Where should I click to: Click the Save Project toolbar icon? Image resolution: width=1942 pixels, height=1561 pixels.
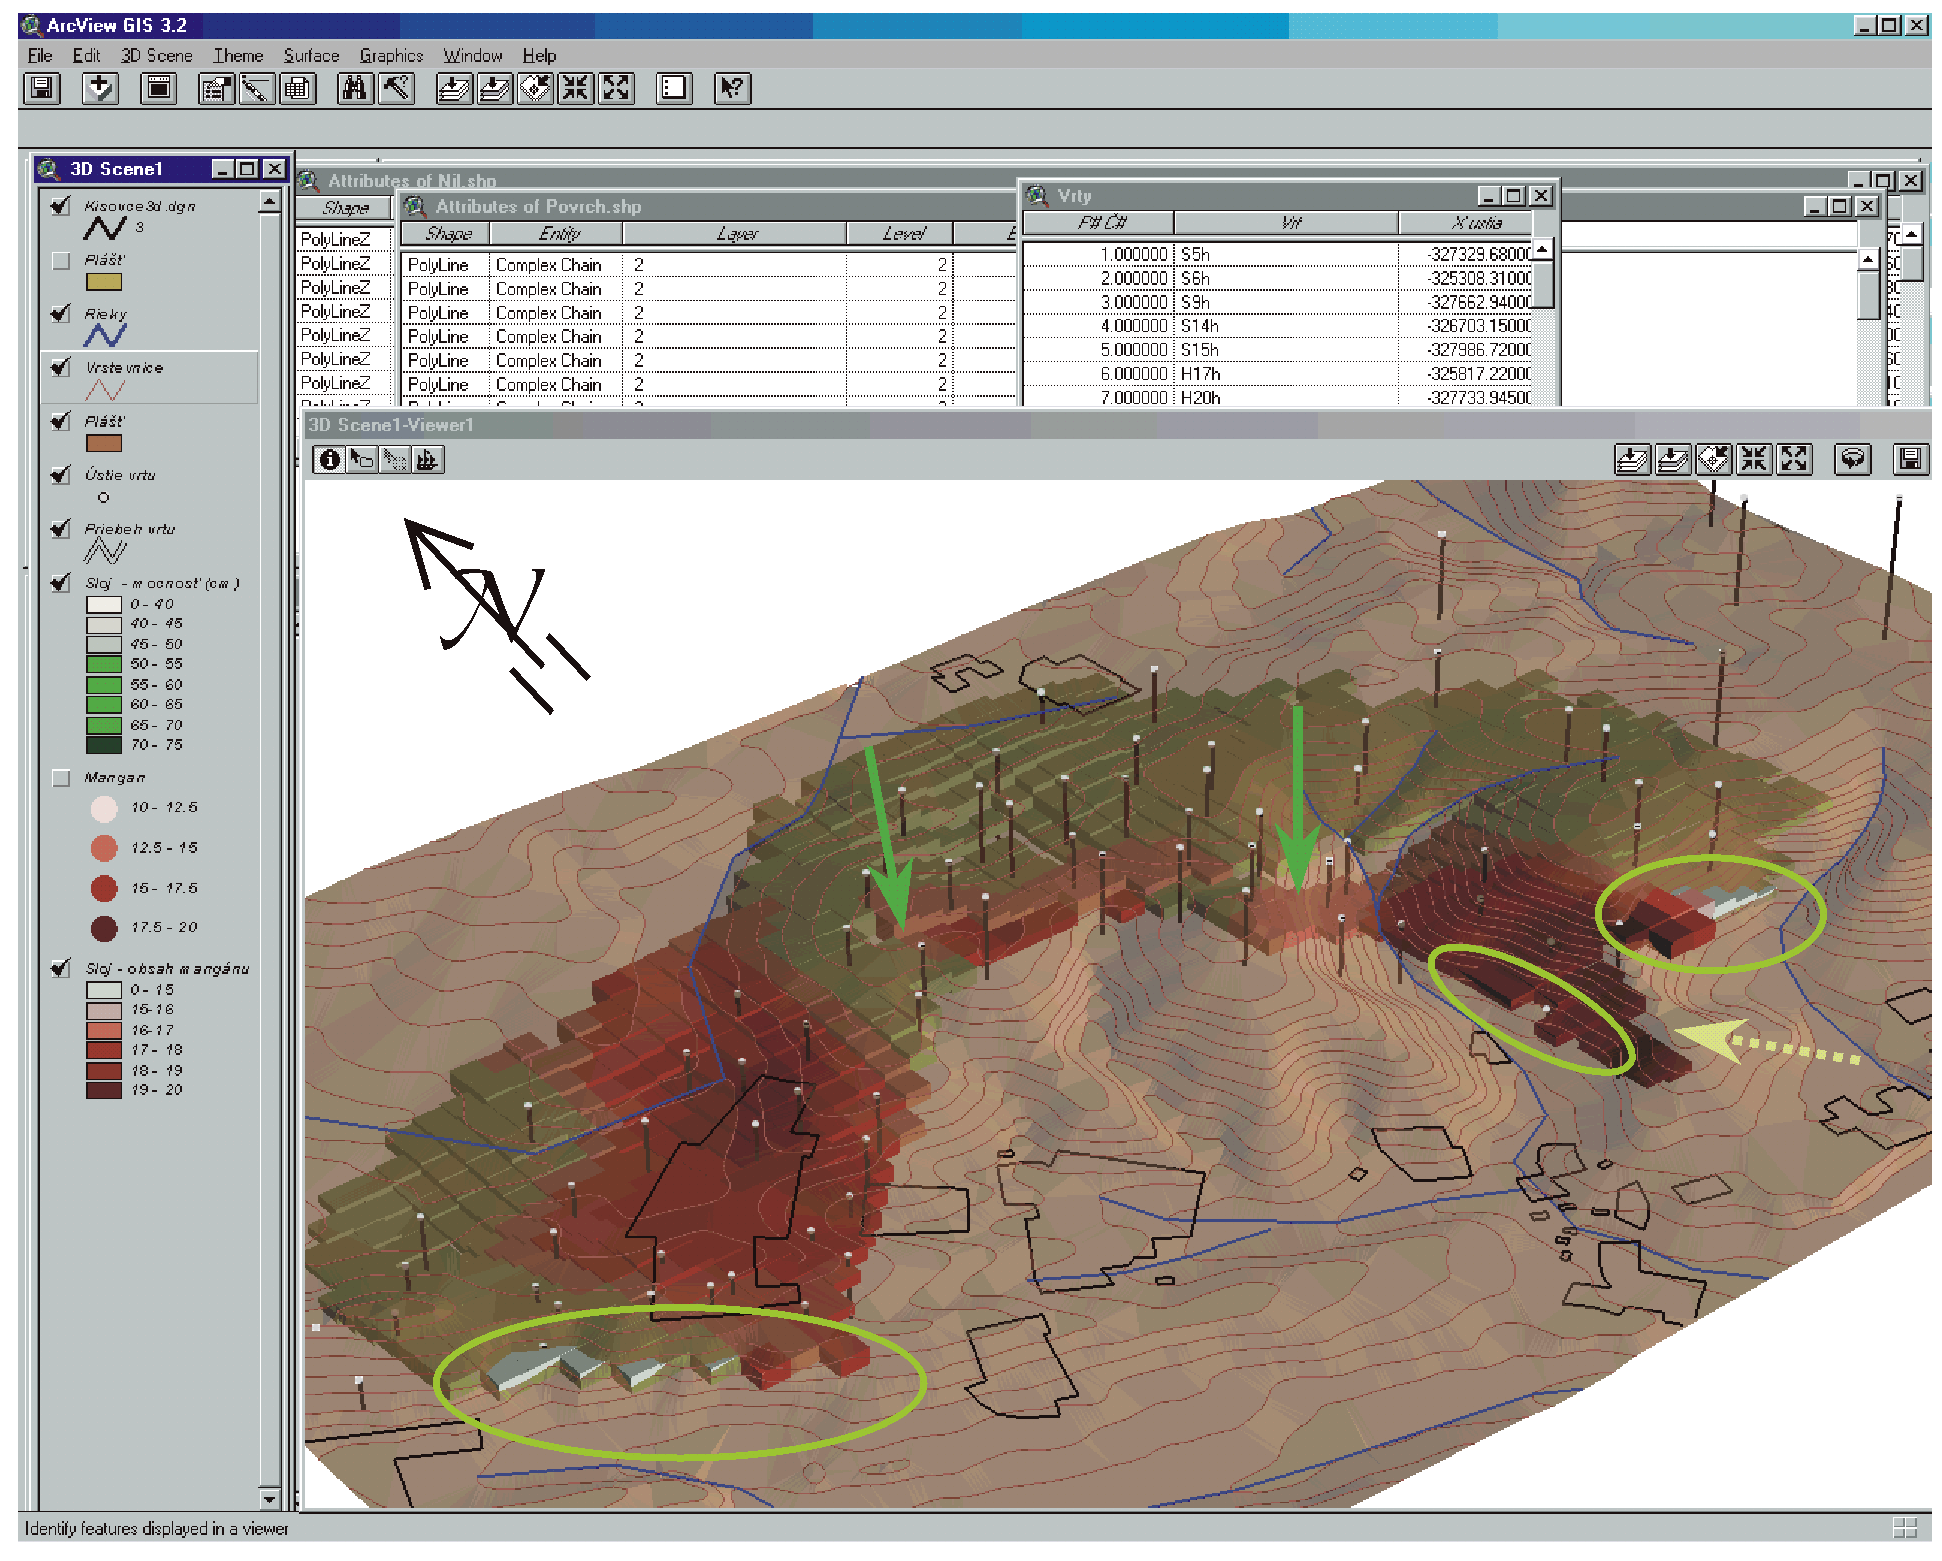[42, 89]
